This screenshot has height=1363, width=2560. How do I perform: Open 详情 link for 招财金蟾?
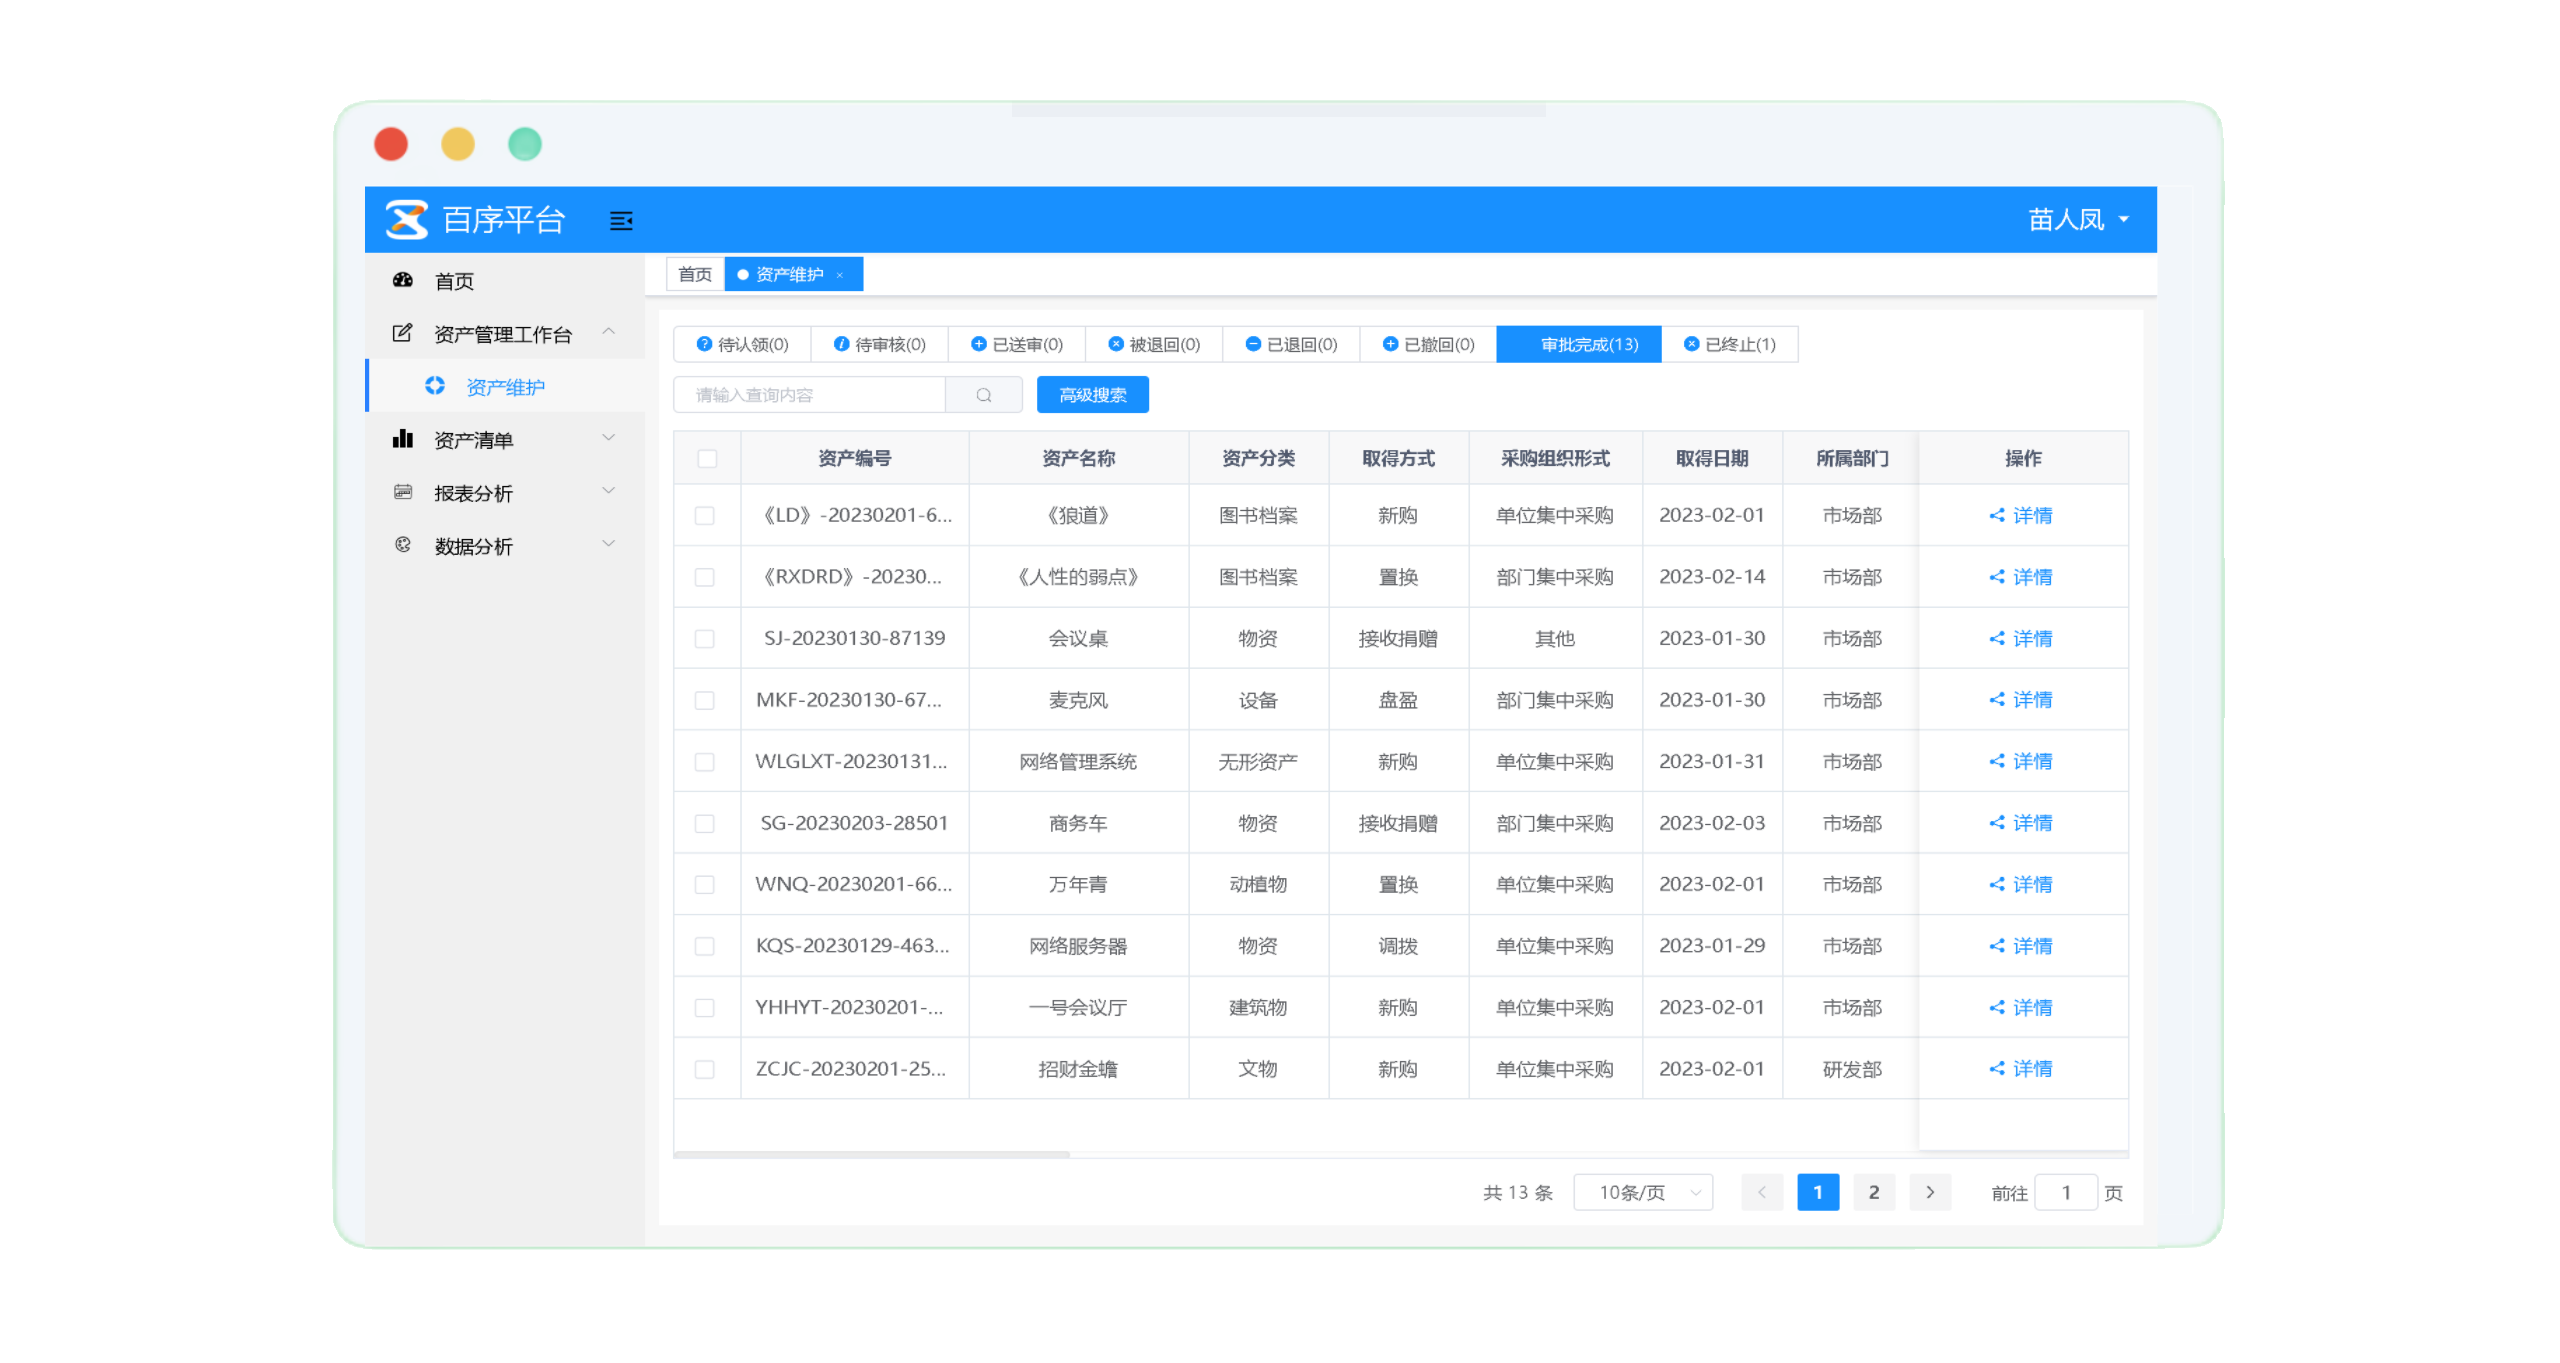point(2031,1069)
